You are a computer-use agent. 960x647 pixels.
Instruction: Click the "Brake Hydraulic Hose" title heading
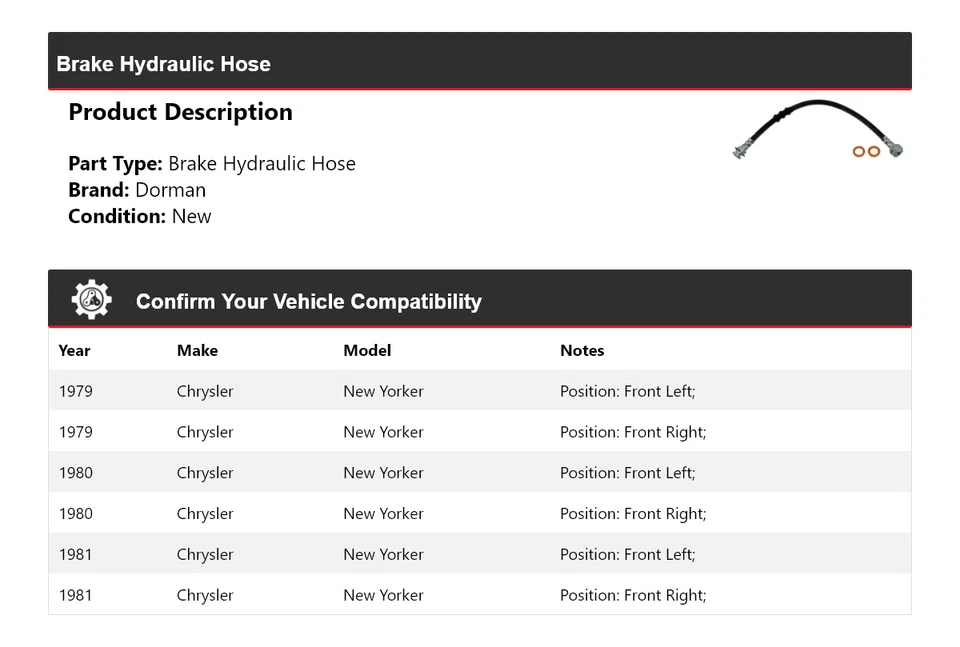click(164, 64)
